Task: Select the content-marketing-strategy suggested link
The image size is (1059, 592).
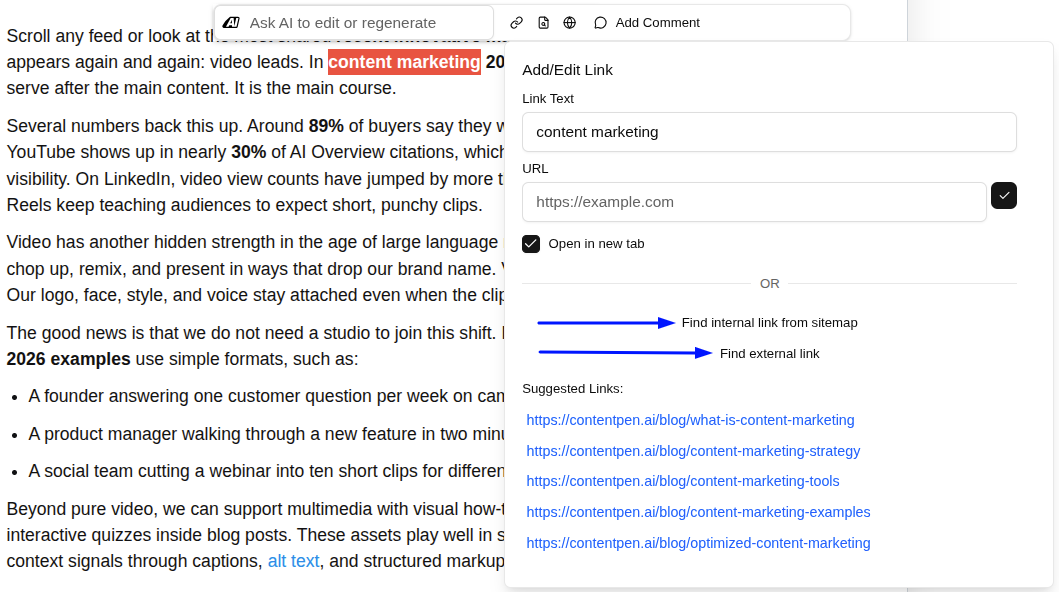Action: tap(693, 451)
